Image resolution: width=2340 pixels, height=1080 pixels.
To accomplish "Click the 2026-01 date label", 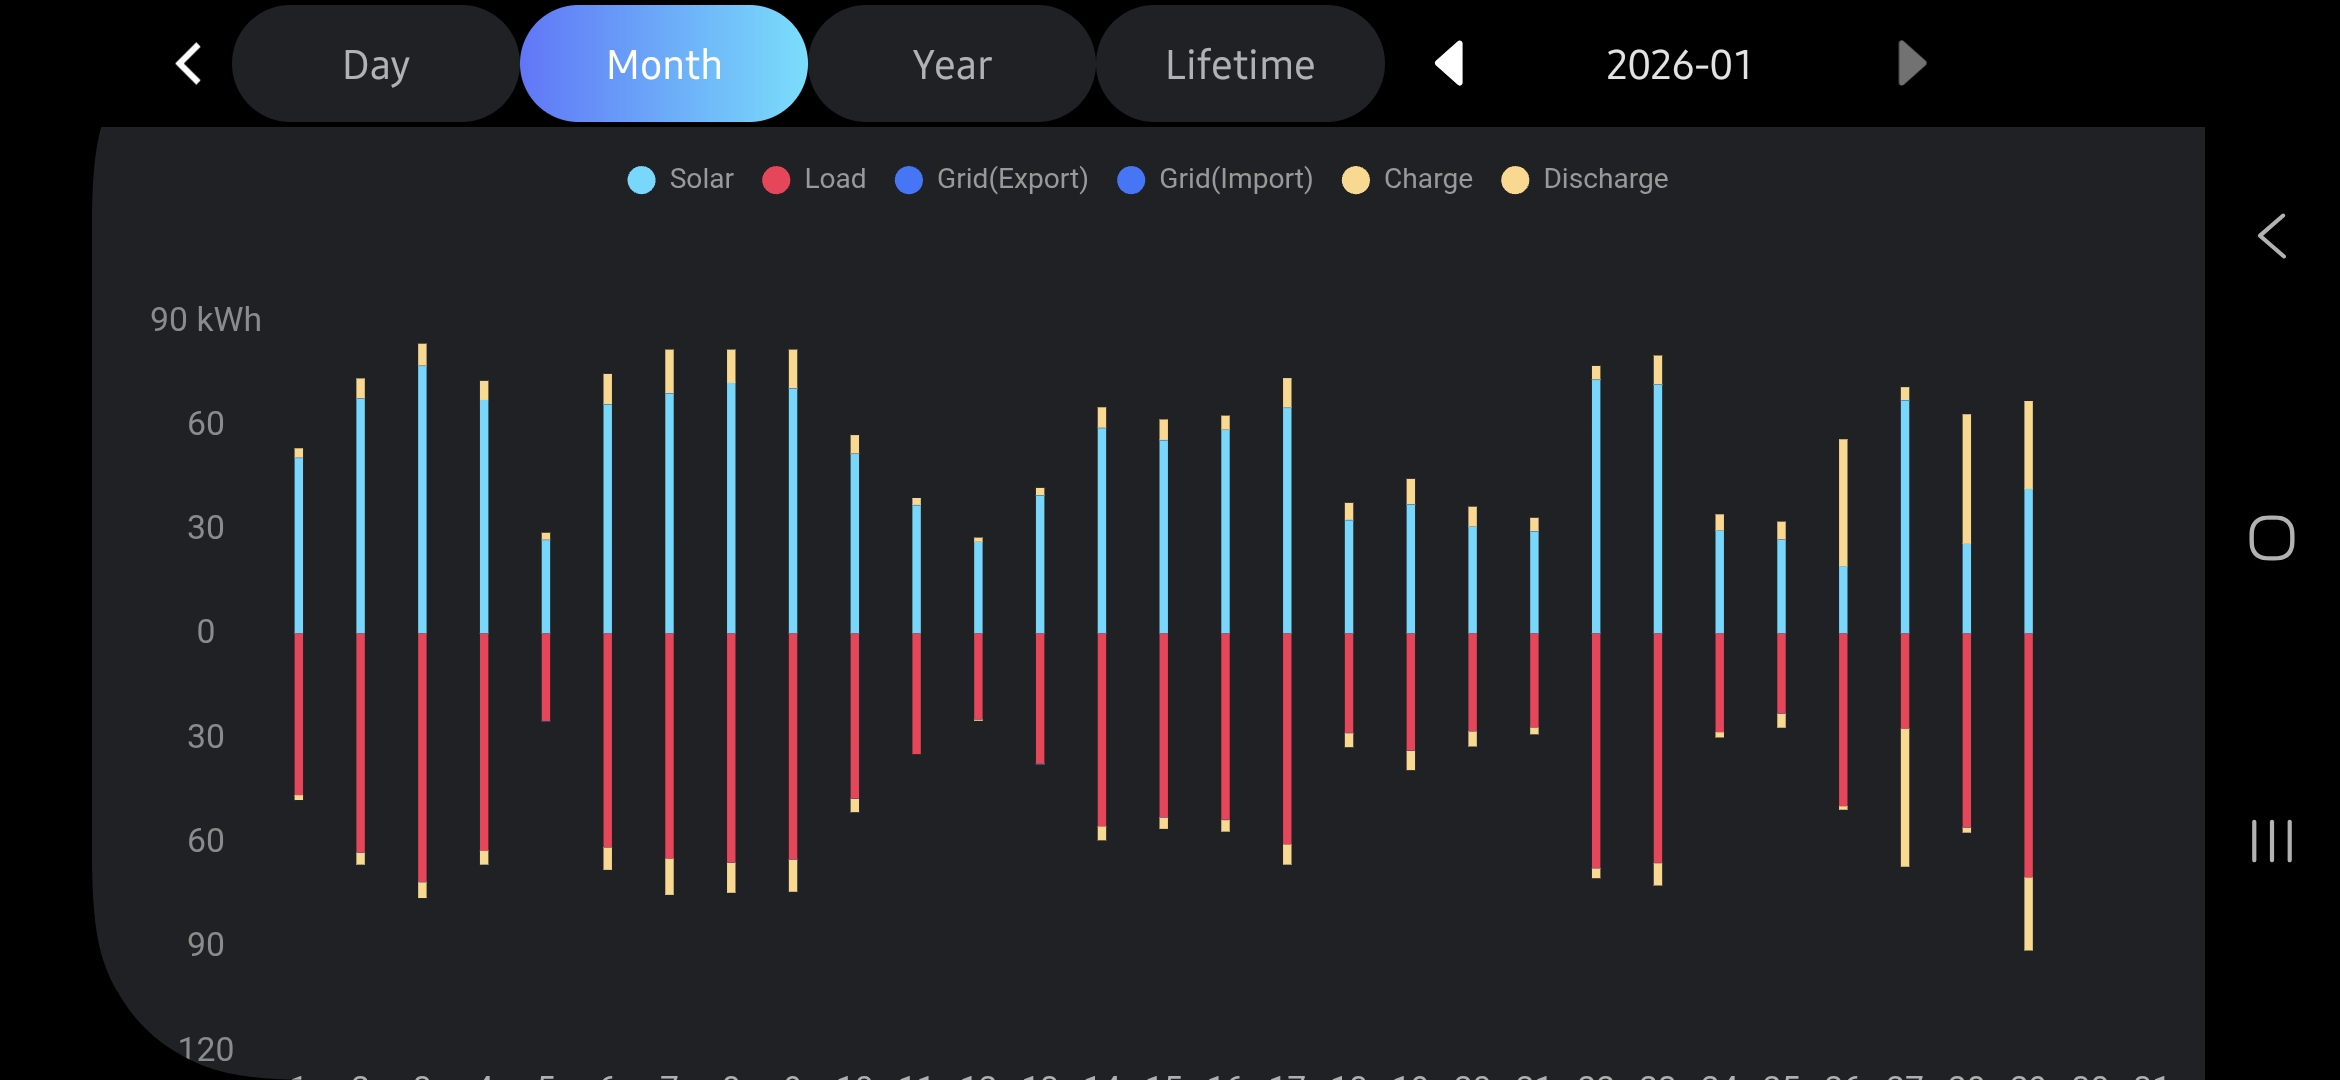I will tap(1679, 65).
